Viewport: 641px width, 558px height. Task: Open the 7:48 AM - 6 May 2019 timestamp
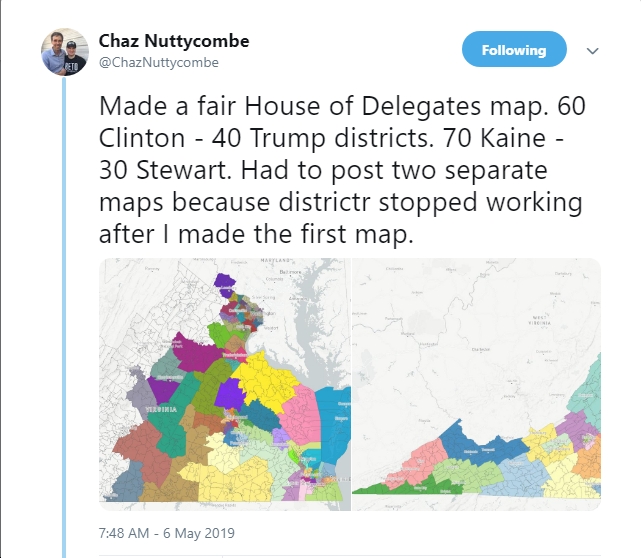167,533
